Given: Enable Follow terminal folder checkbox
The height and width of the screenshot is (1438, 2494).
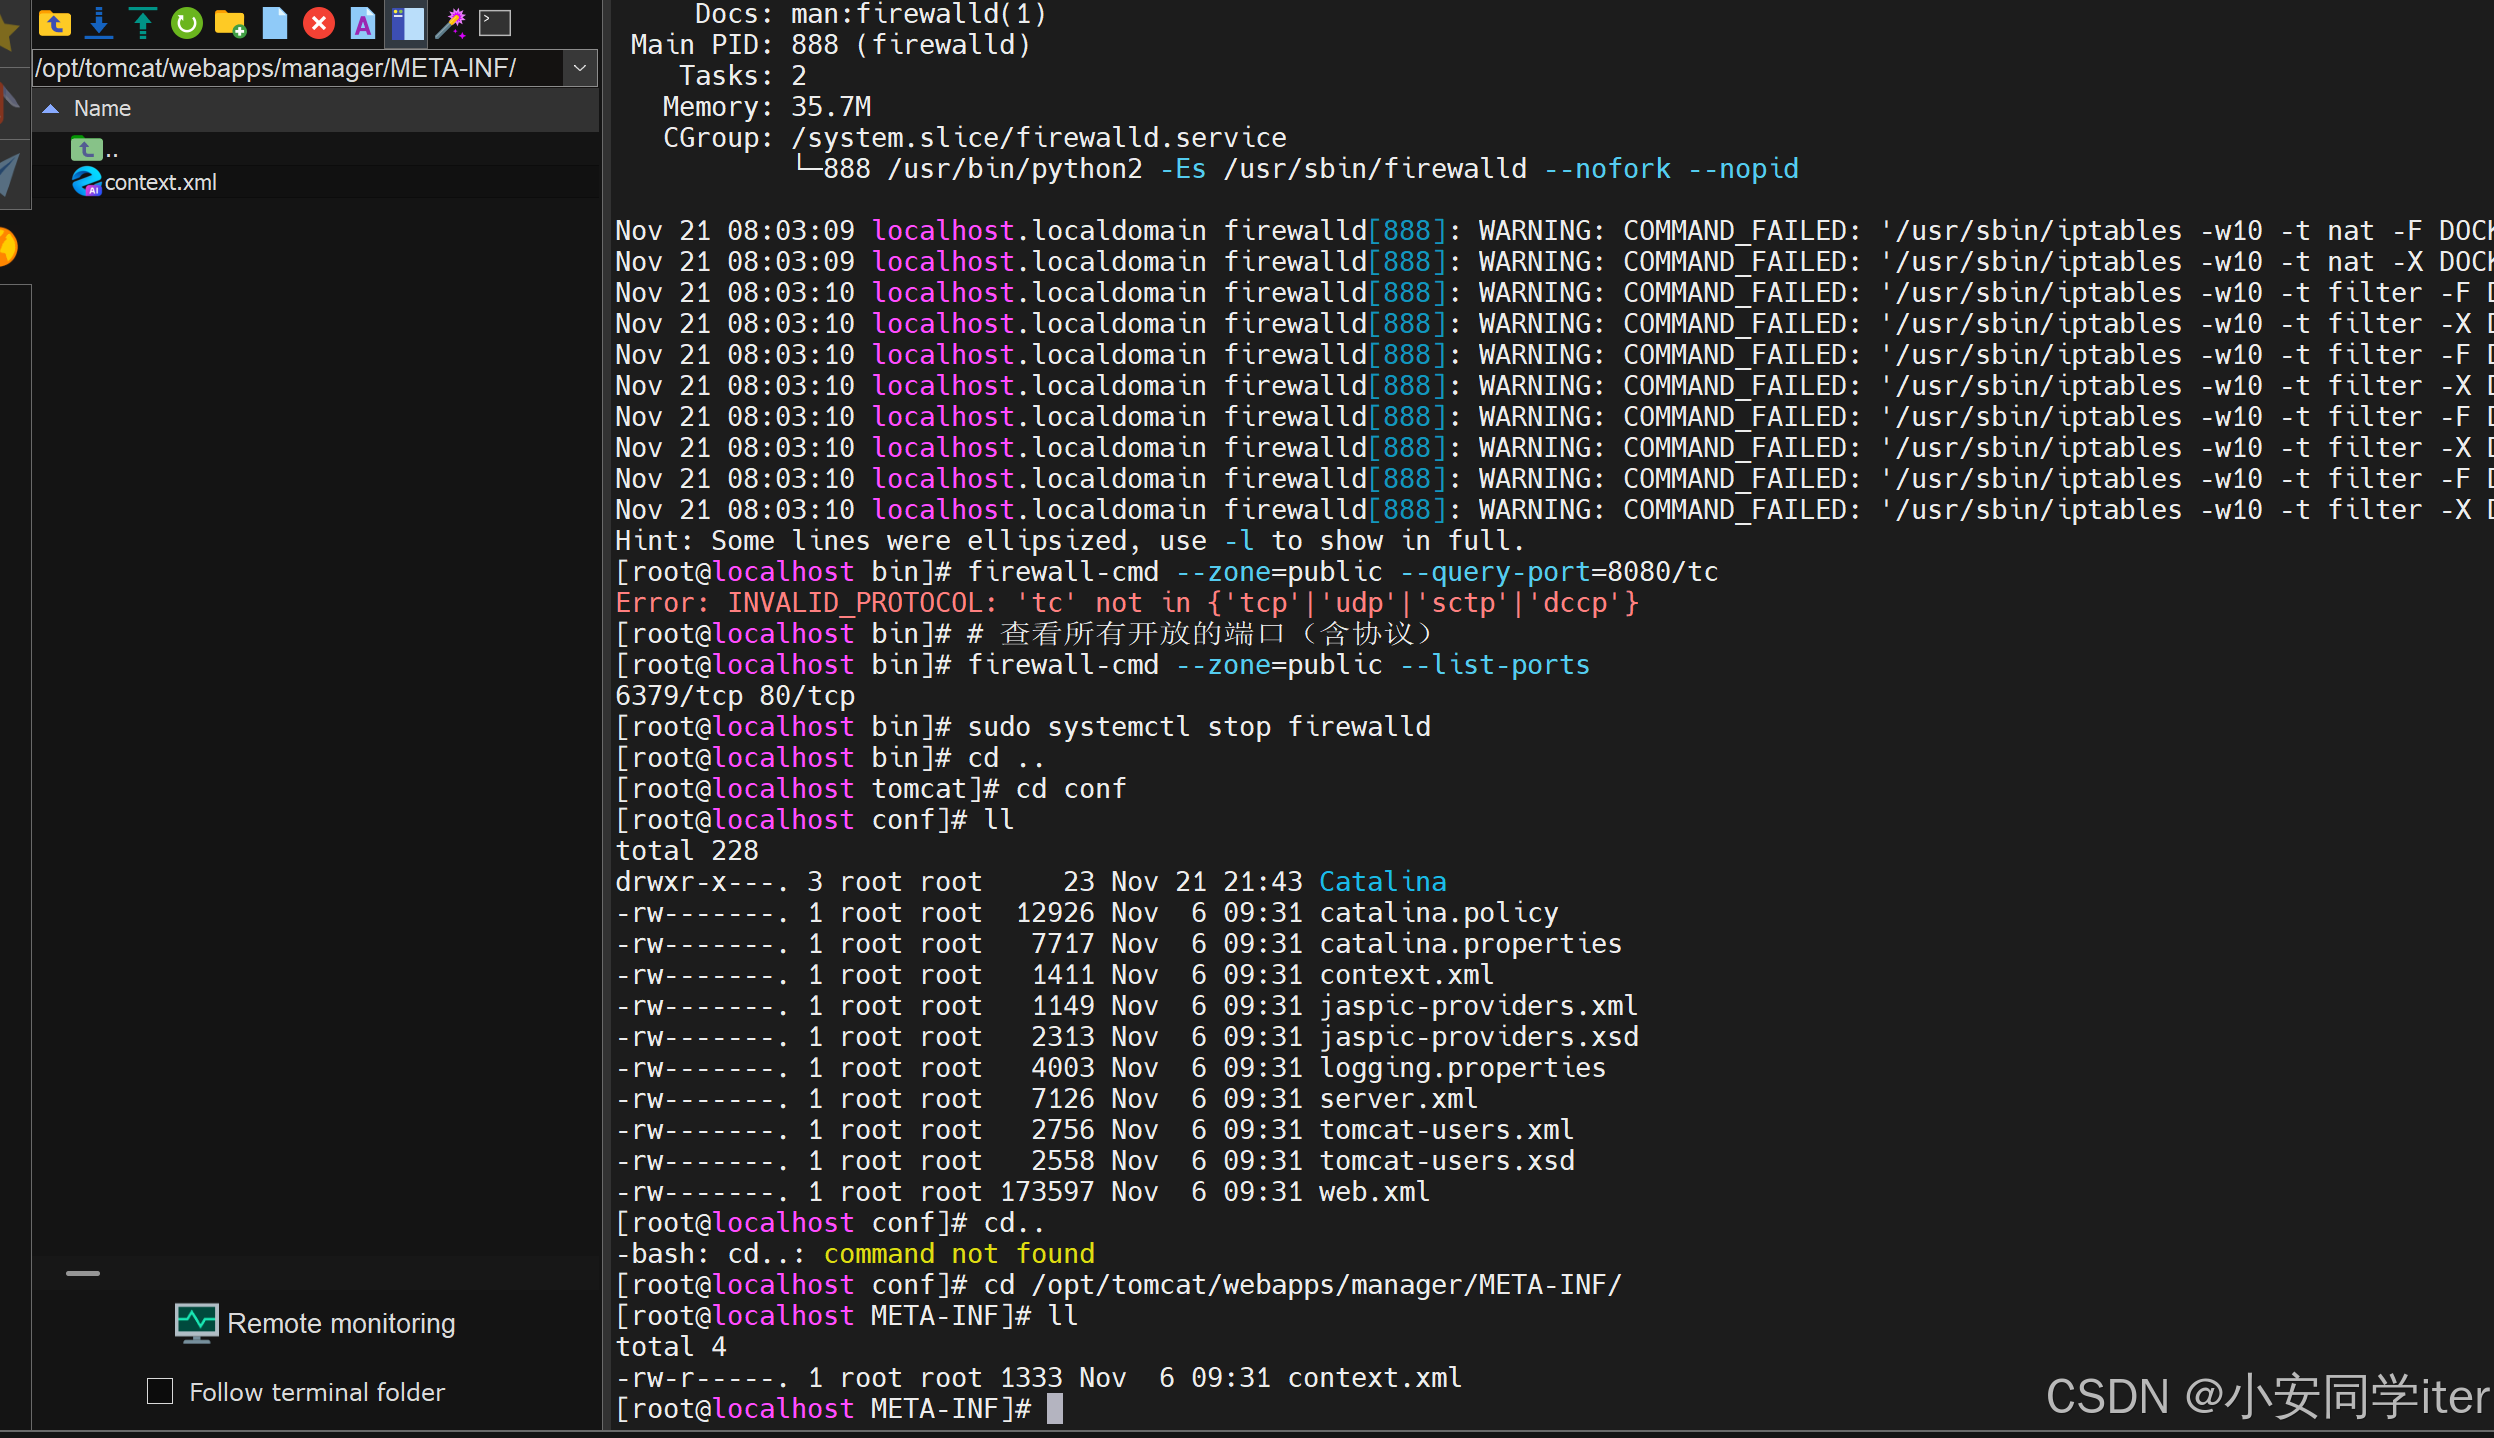Looking at the screenshot, I should click(160, 1391).
